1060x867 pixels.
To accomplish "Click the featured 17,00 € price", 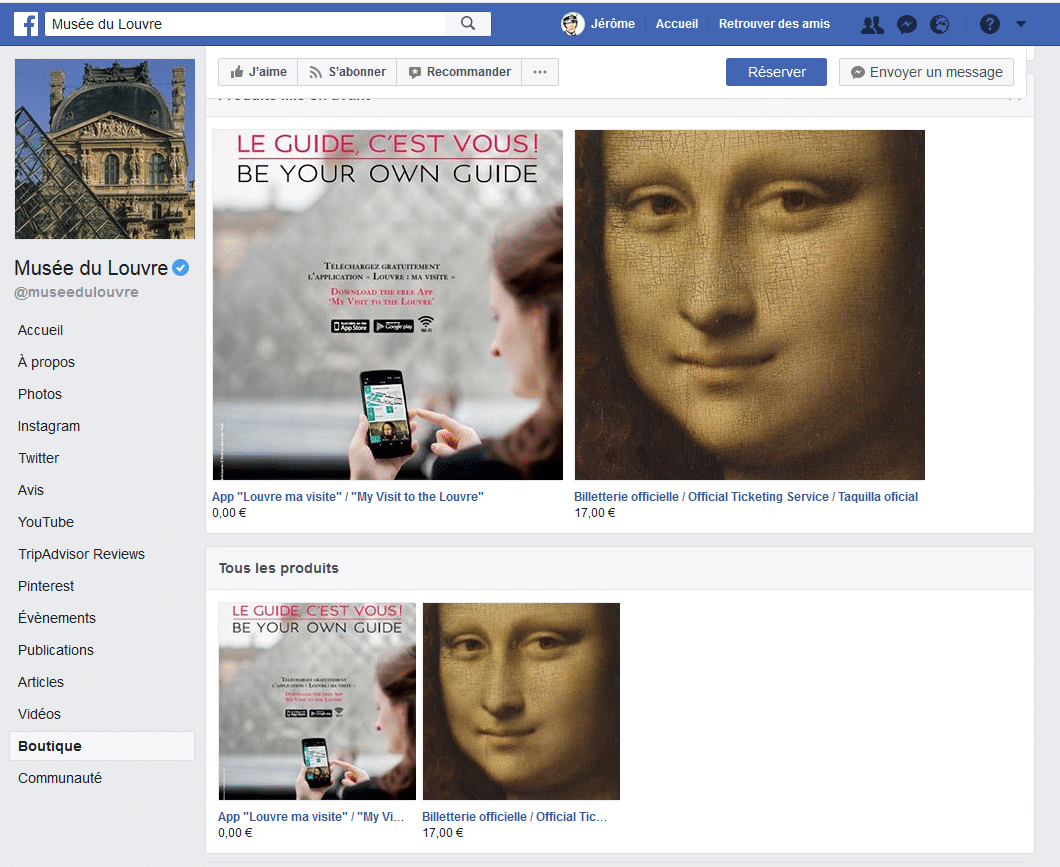I will point(595,513).
